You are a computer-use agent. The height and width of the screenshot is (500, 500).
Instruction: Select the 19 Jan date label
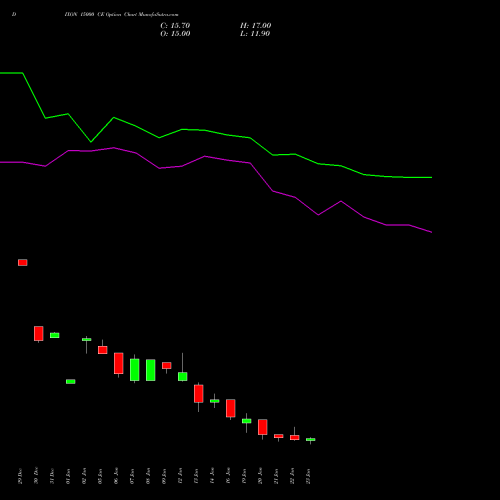pyautogui.click(x=244, y=476)
